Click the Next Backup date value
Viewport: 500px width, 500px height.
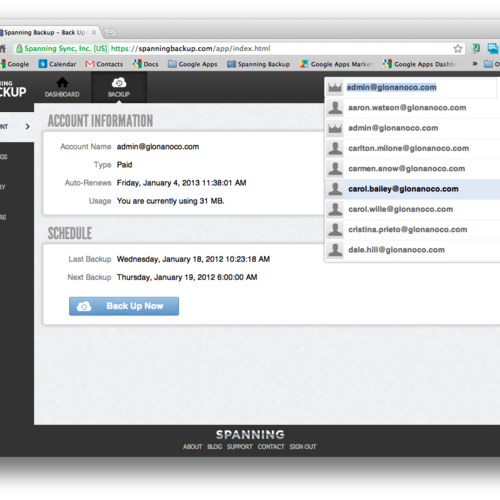[x=187, y=277]
